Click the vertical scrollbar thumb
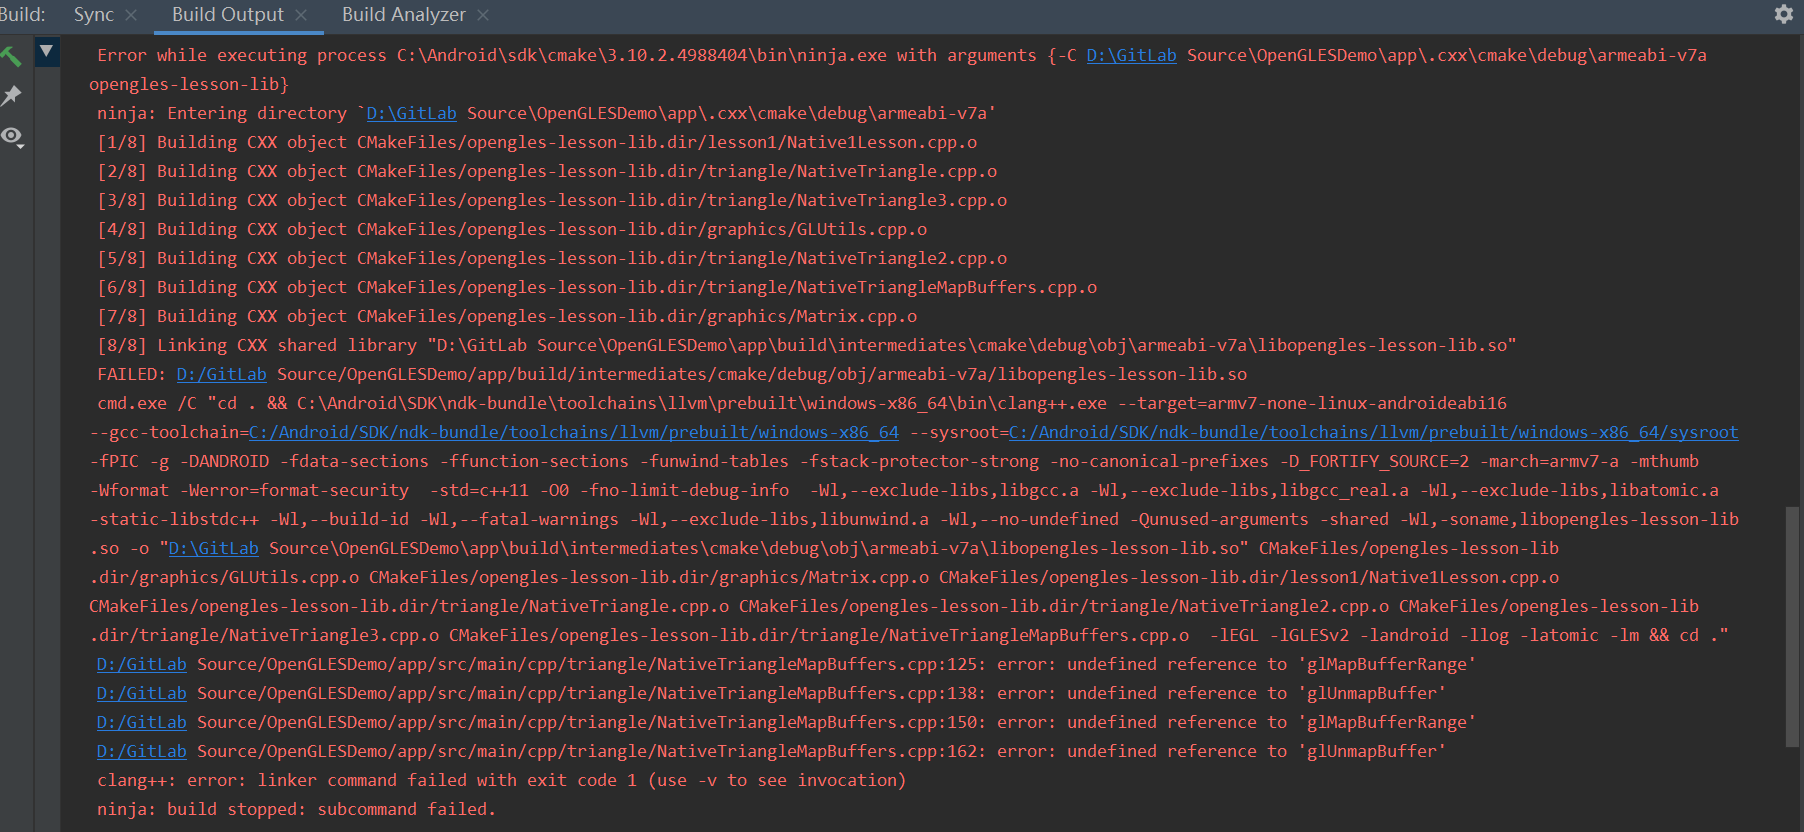Screen dimensions: 1804x832 click(x=1792, y=626)
